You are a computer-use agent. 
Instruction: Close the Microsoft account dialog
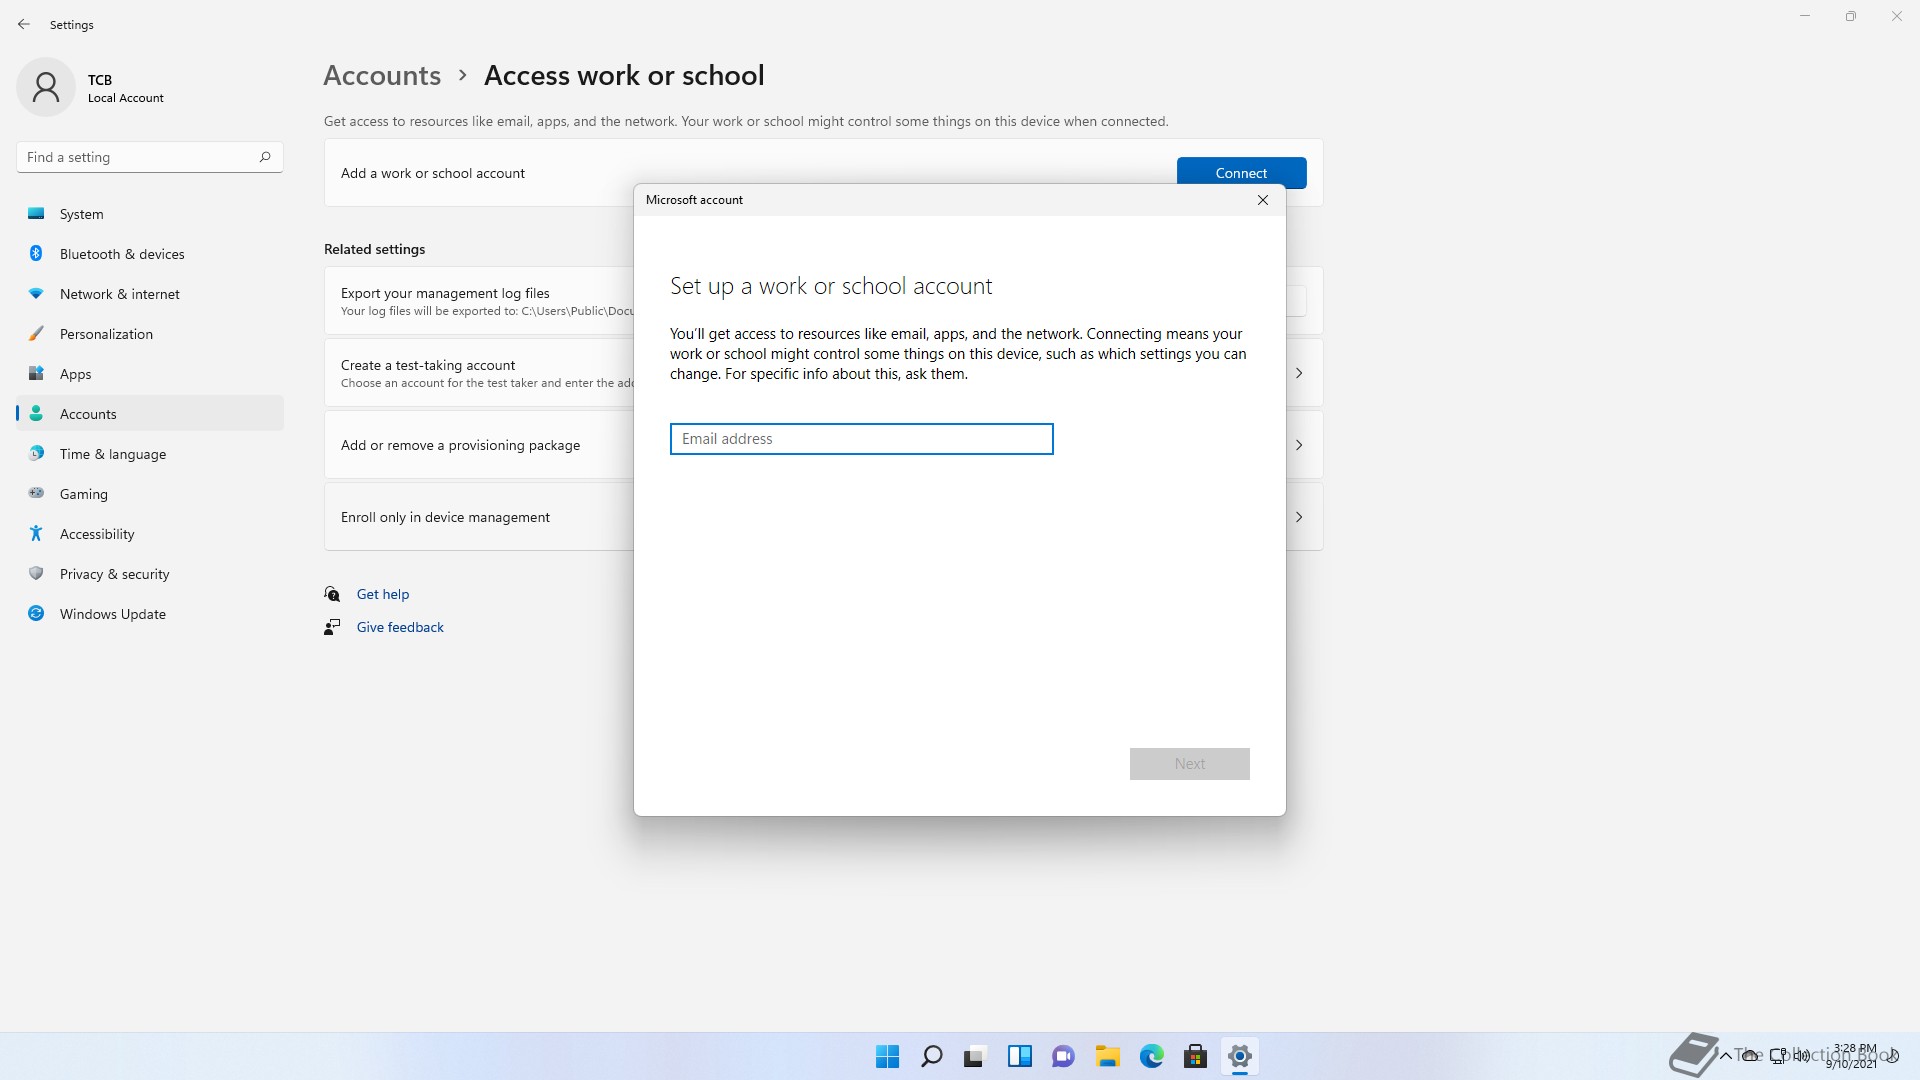[1263, 200]
